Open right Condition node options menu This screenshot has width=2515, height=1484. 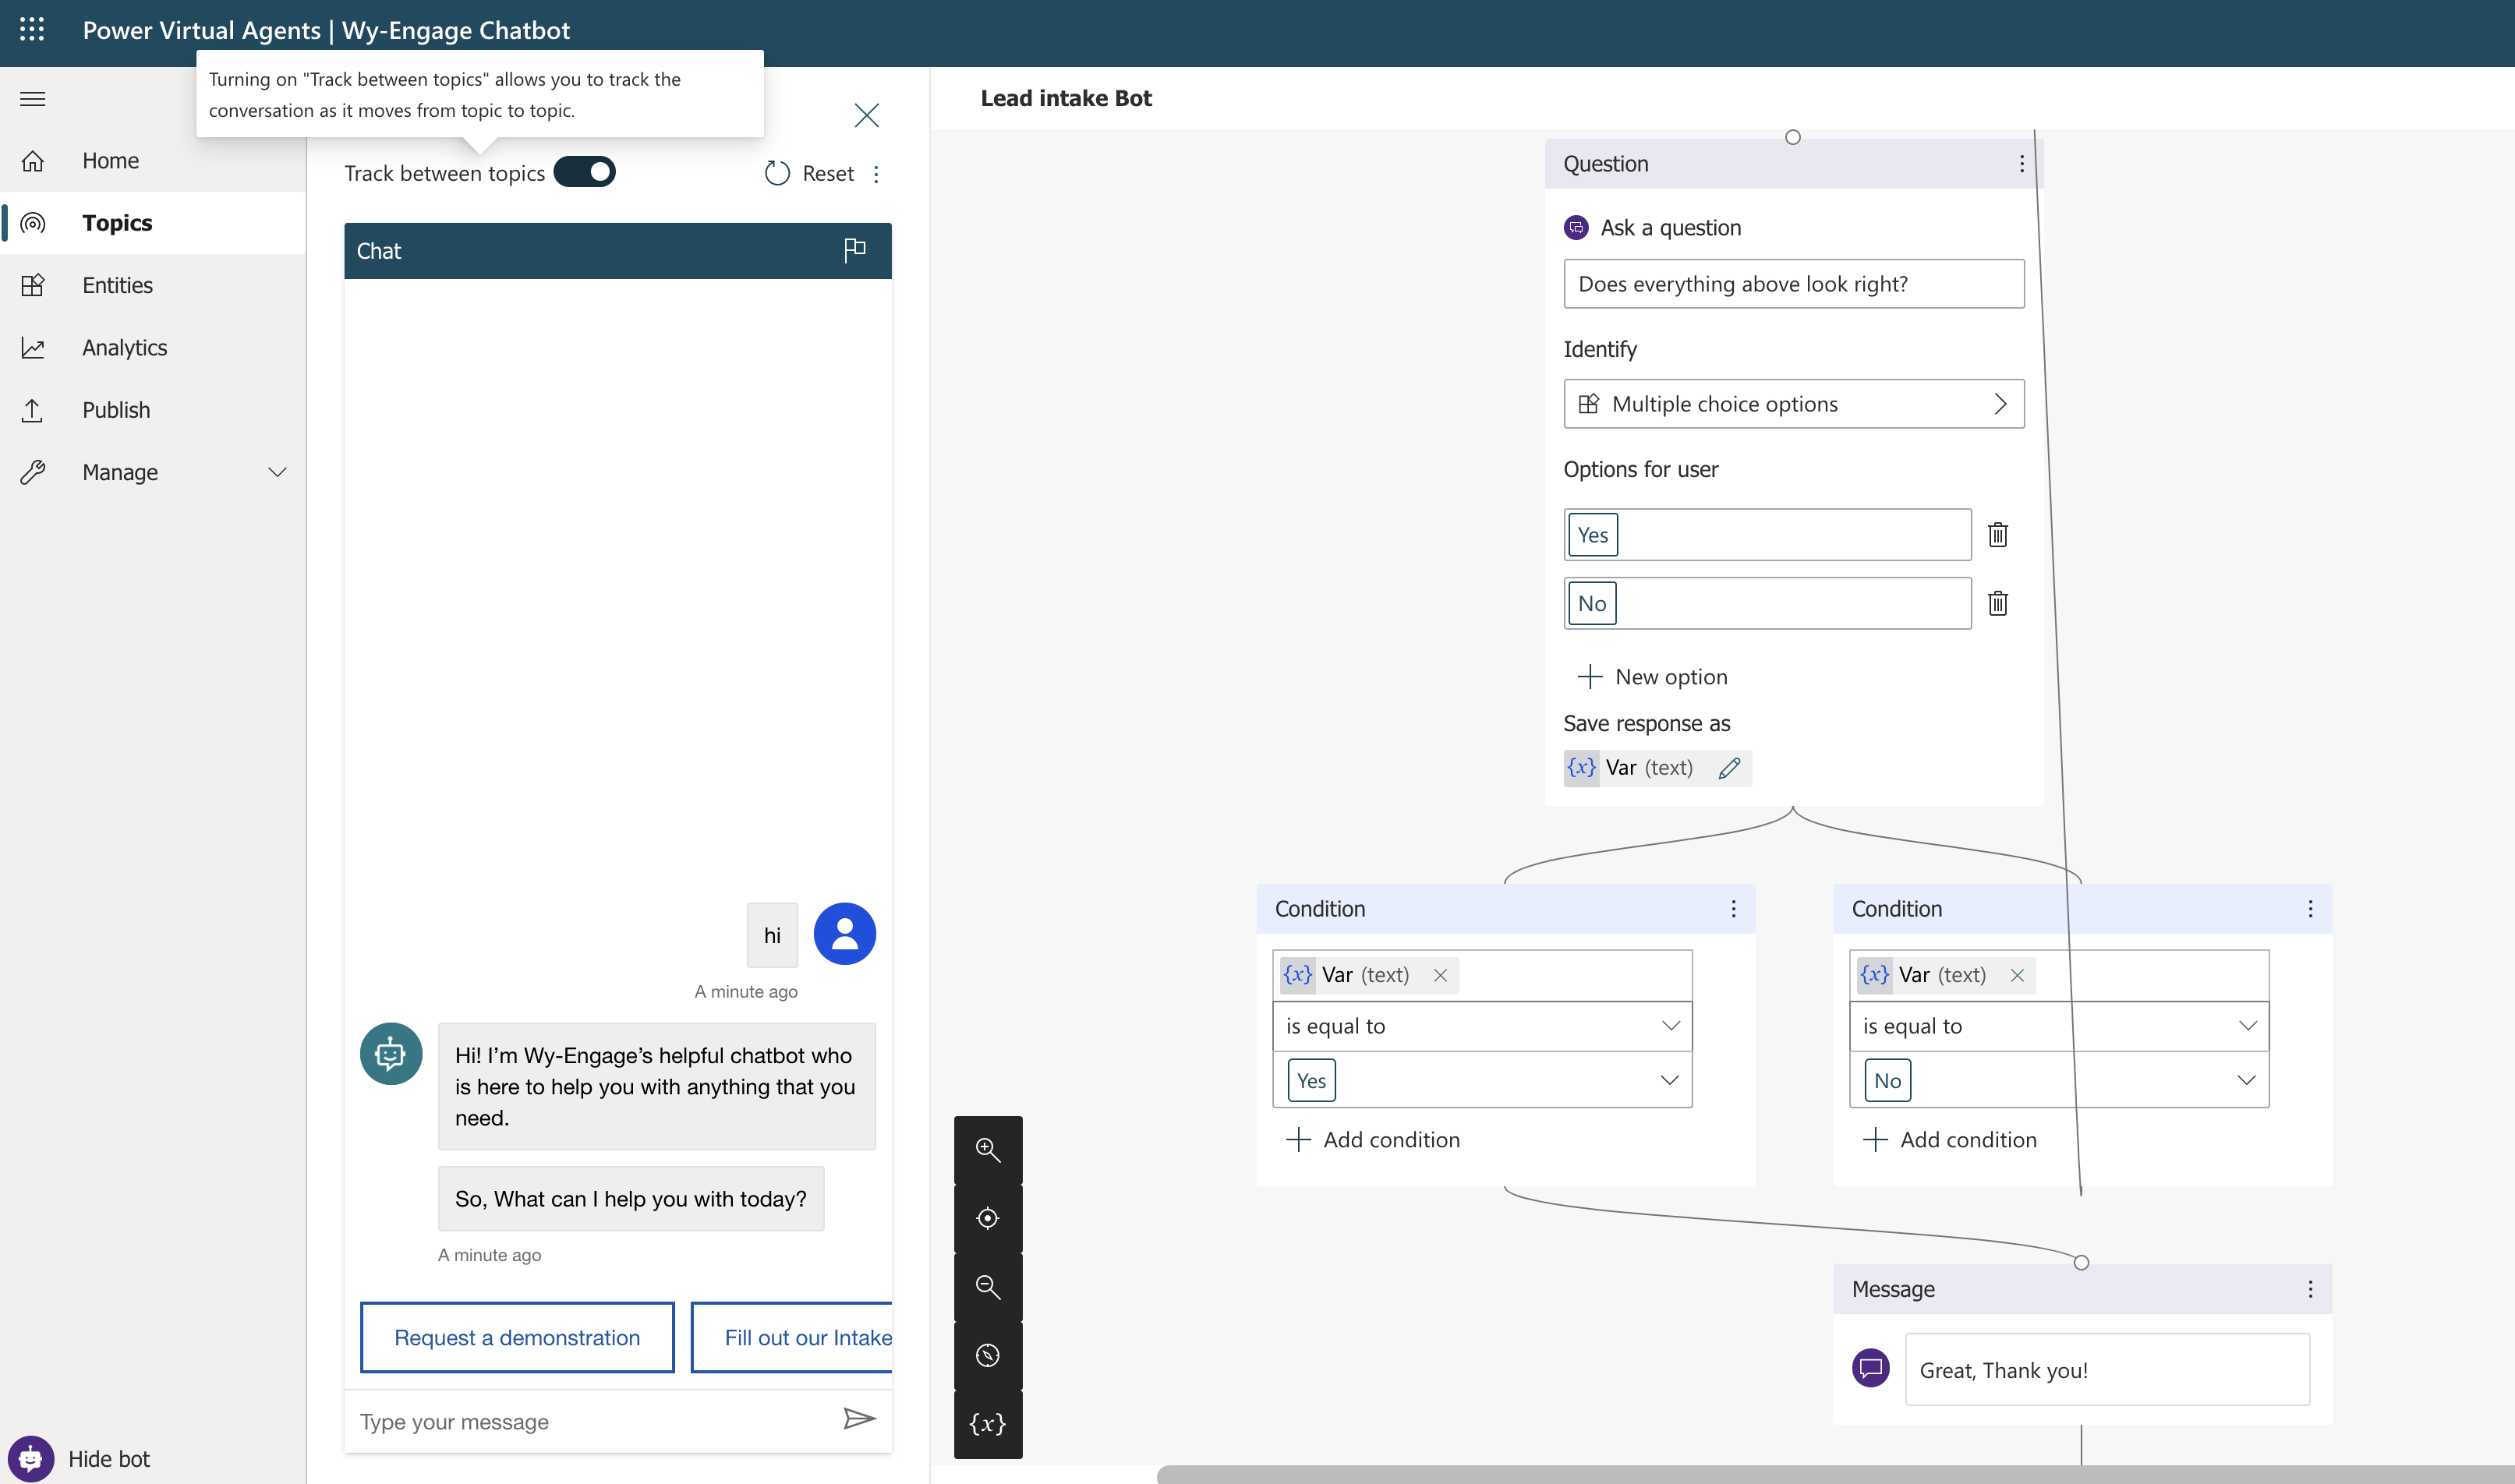coord(2311,908)
